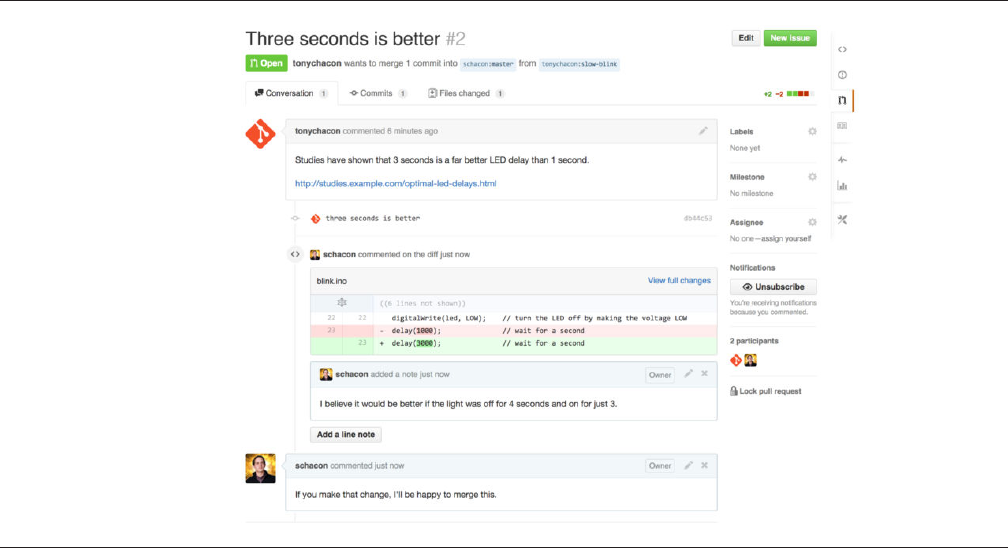Click schacon's avatar beside the last comment
Image resolution: width=1008 pixels, height=548 pixels.
point(260,468)
